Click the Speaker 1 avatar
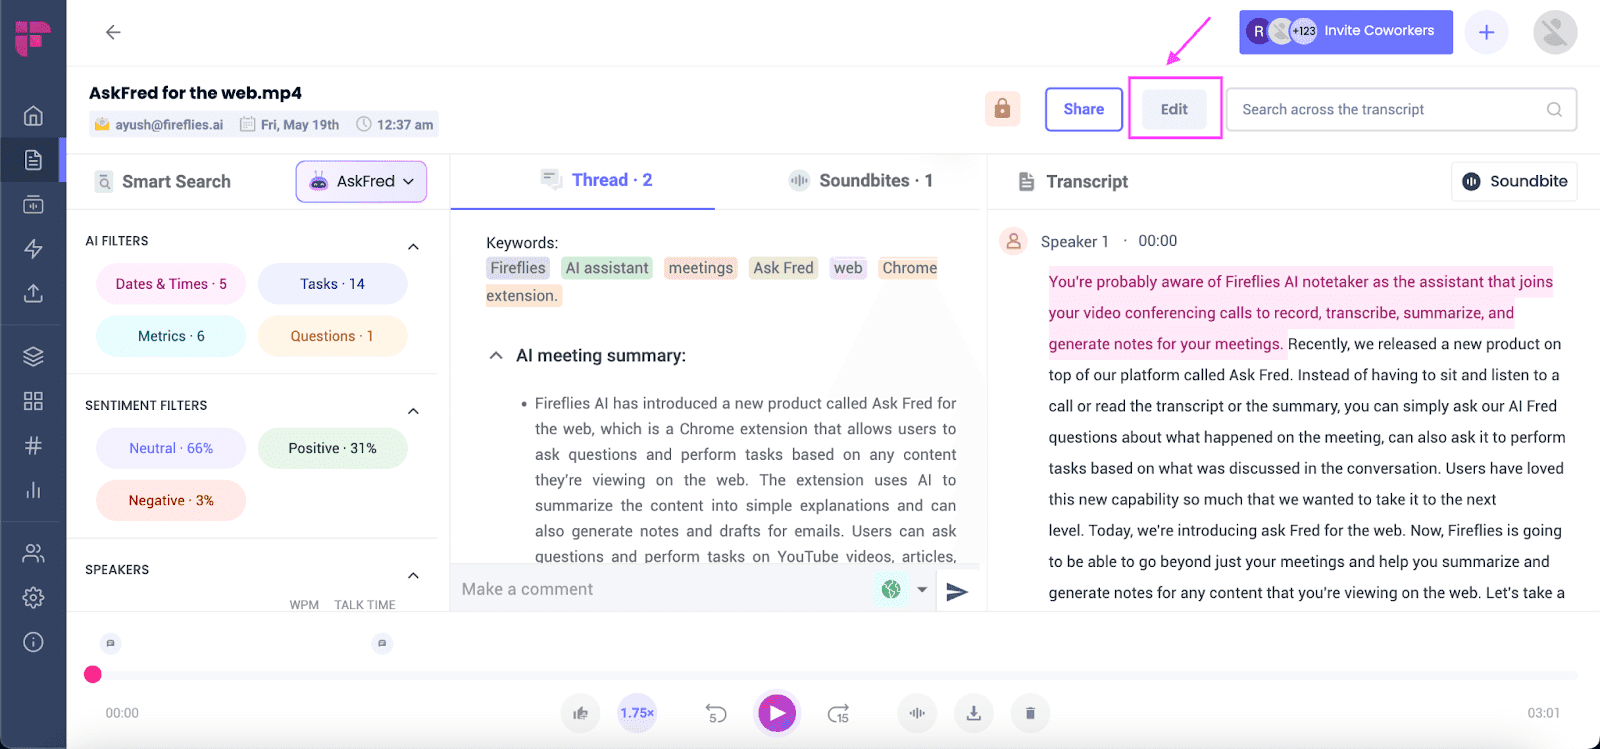 tap(1014, 241)
